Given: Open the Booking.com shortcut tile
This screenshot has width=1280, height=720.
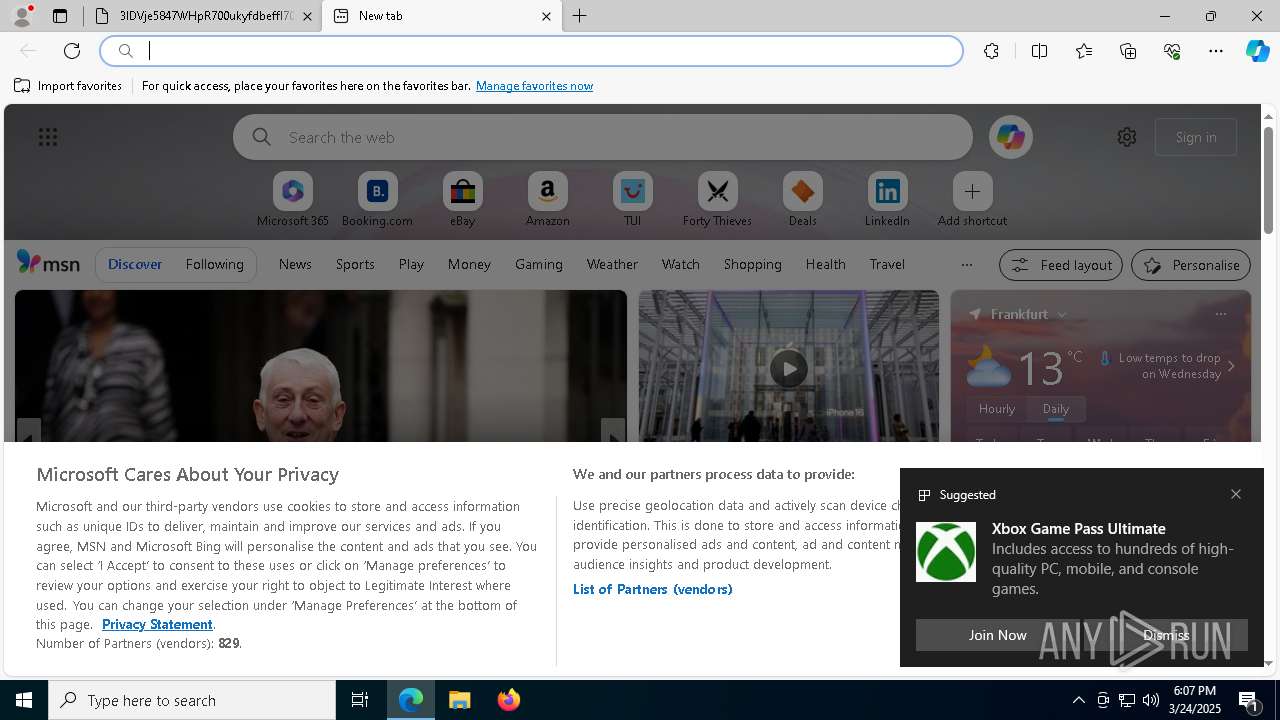Looking at the screenshot, I should point(377,200).
